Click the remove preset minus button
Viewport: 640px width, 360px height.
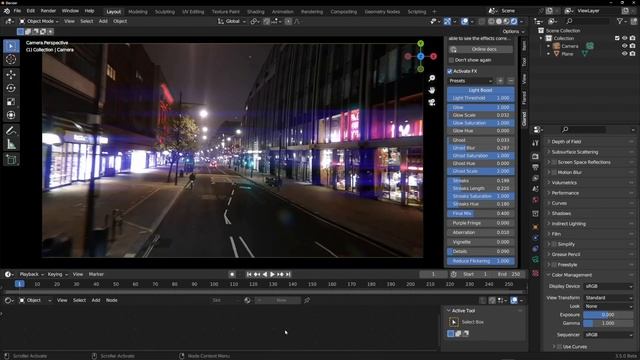[510, 81]
